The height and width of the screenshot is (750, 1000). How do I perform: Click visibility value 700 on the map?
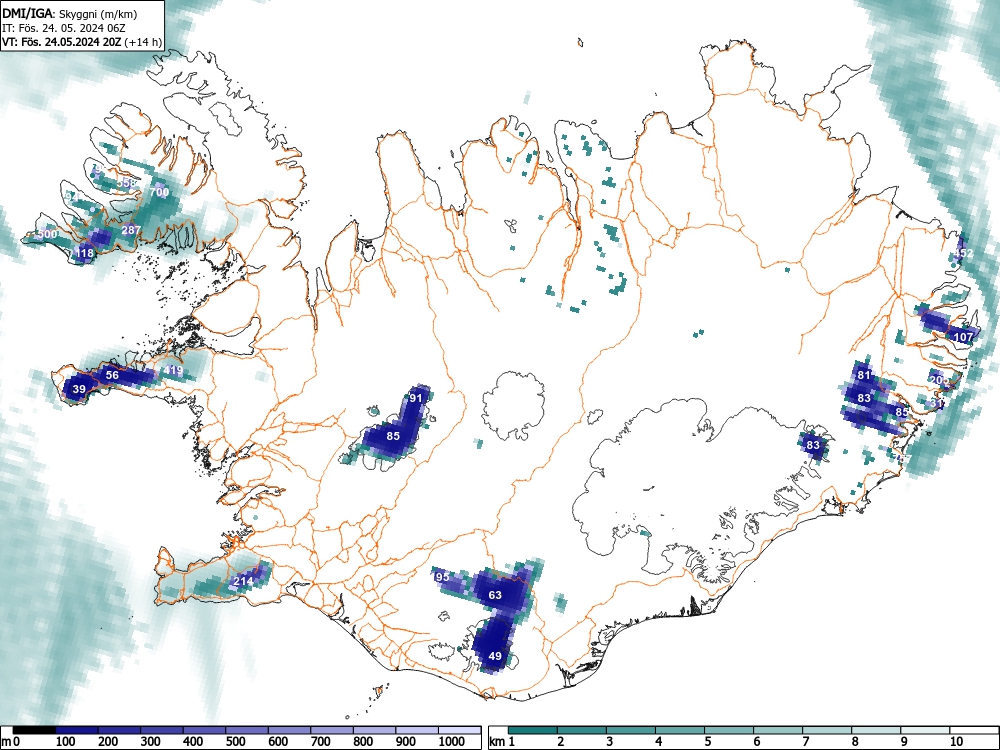click(x=159, y=192)
